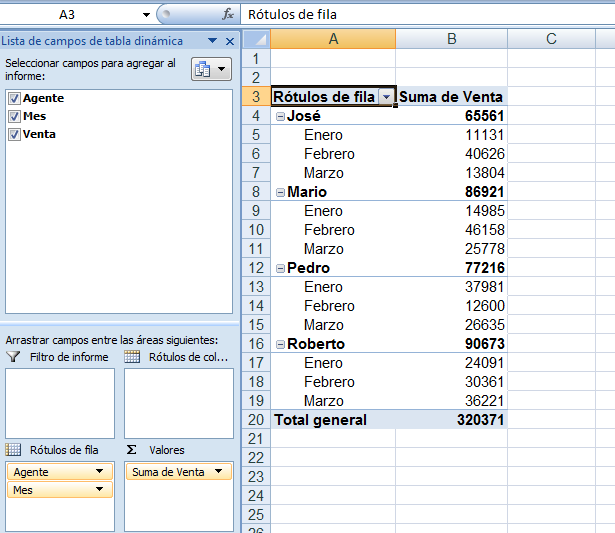Open the Name Box dropdown arrow
The image size is (615, 533).
146,15
